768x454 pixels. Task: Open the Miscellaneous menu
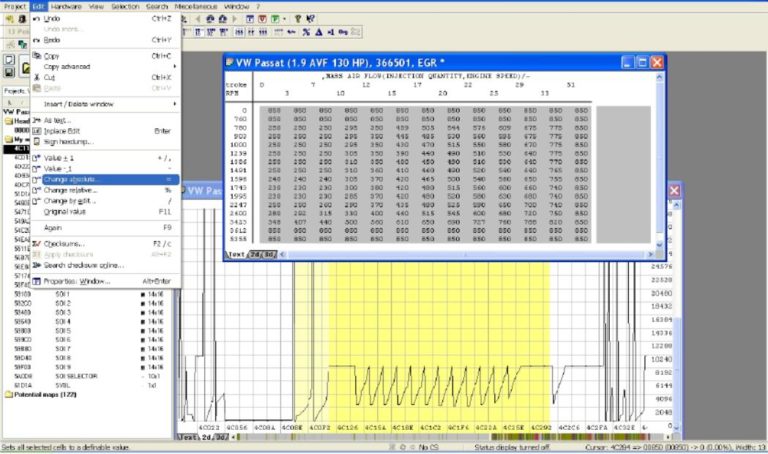pos(196,6)
